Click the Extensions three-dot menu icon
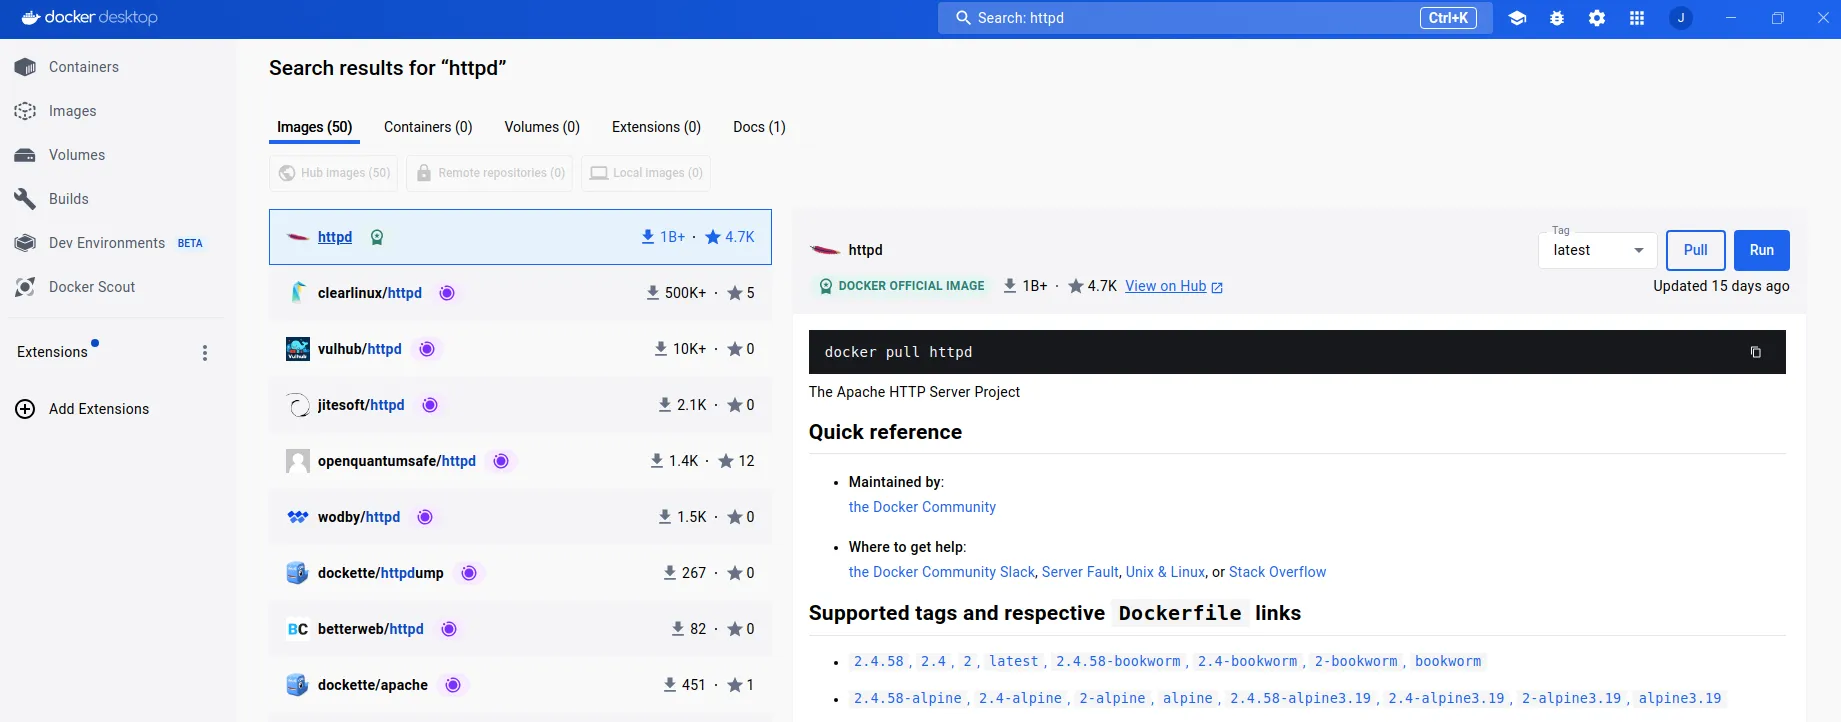Image resolution: width=1841 pixels, height=722 pixels. (205, 353)
